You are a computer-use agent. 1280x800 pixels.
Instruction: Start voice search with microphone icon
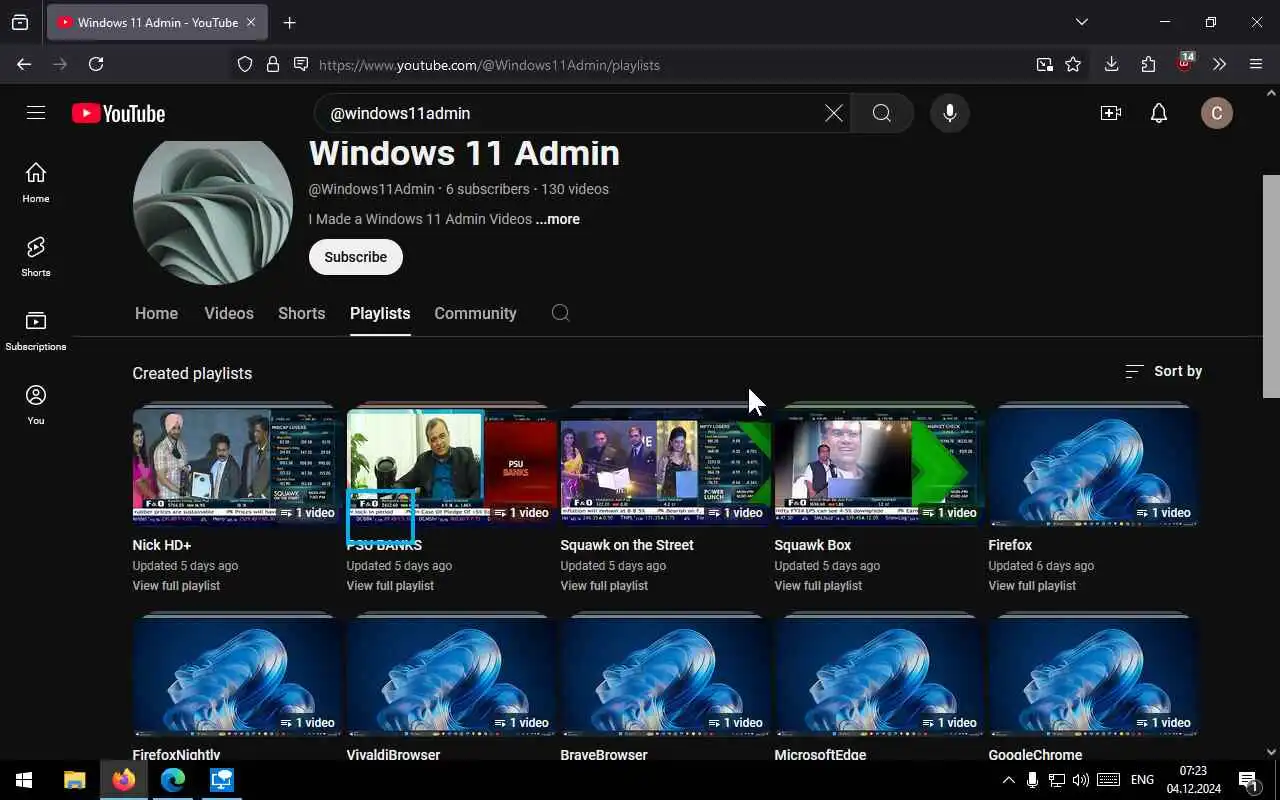tap(950, 113)
